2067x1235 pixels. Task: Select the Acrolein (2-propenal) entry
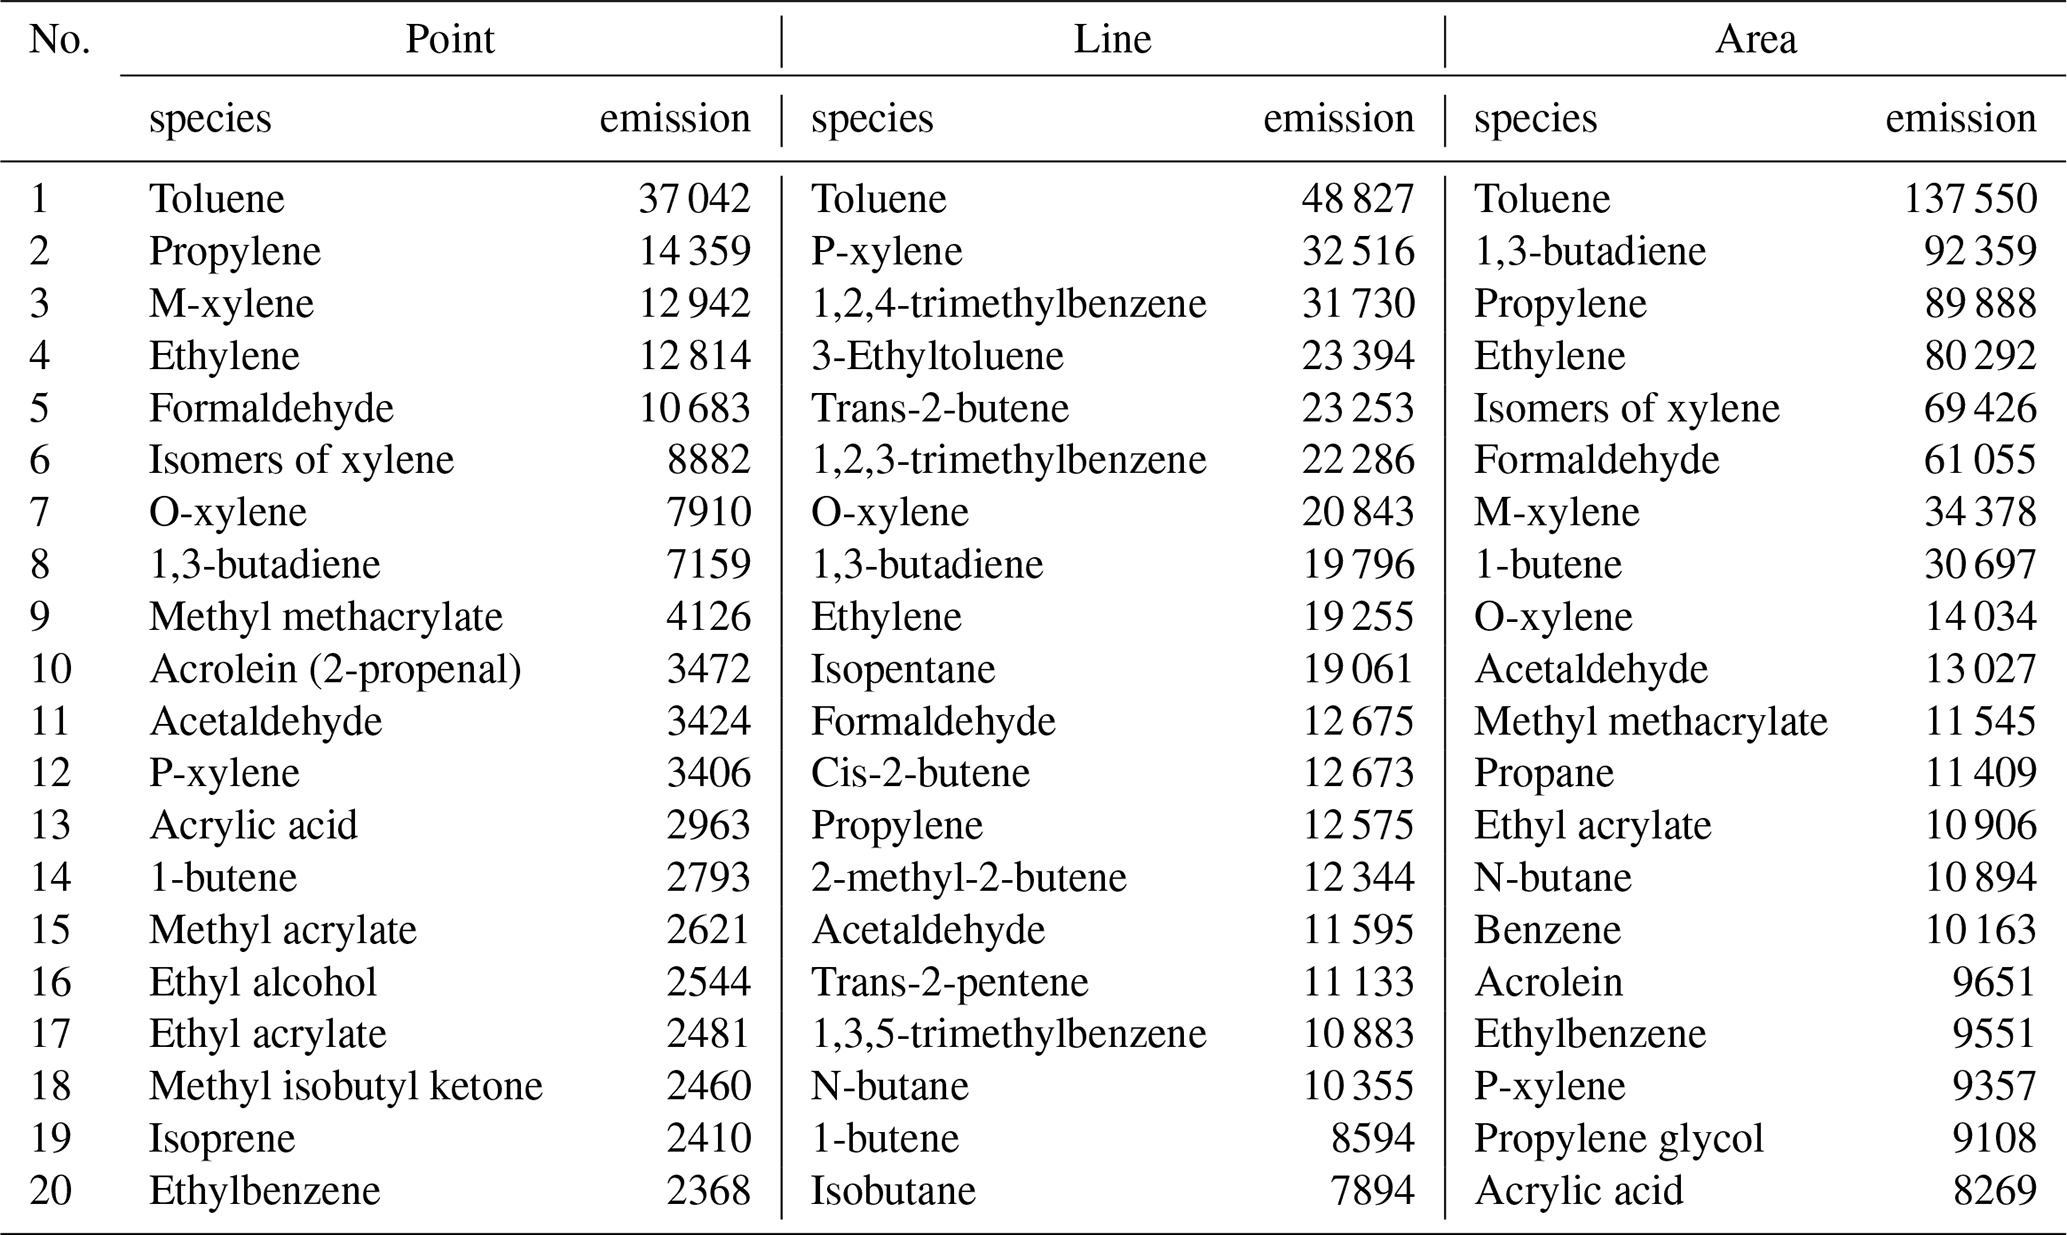(x=335, y=669)
